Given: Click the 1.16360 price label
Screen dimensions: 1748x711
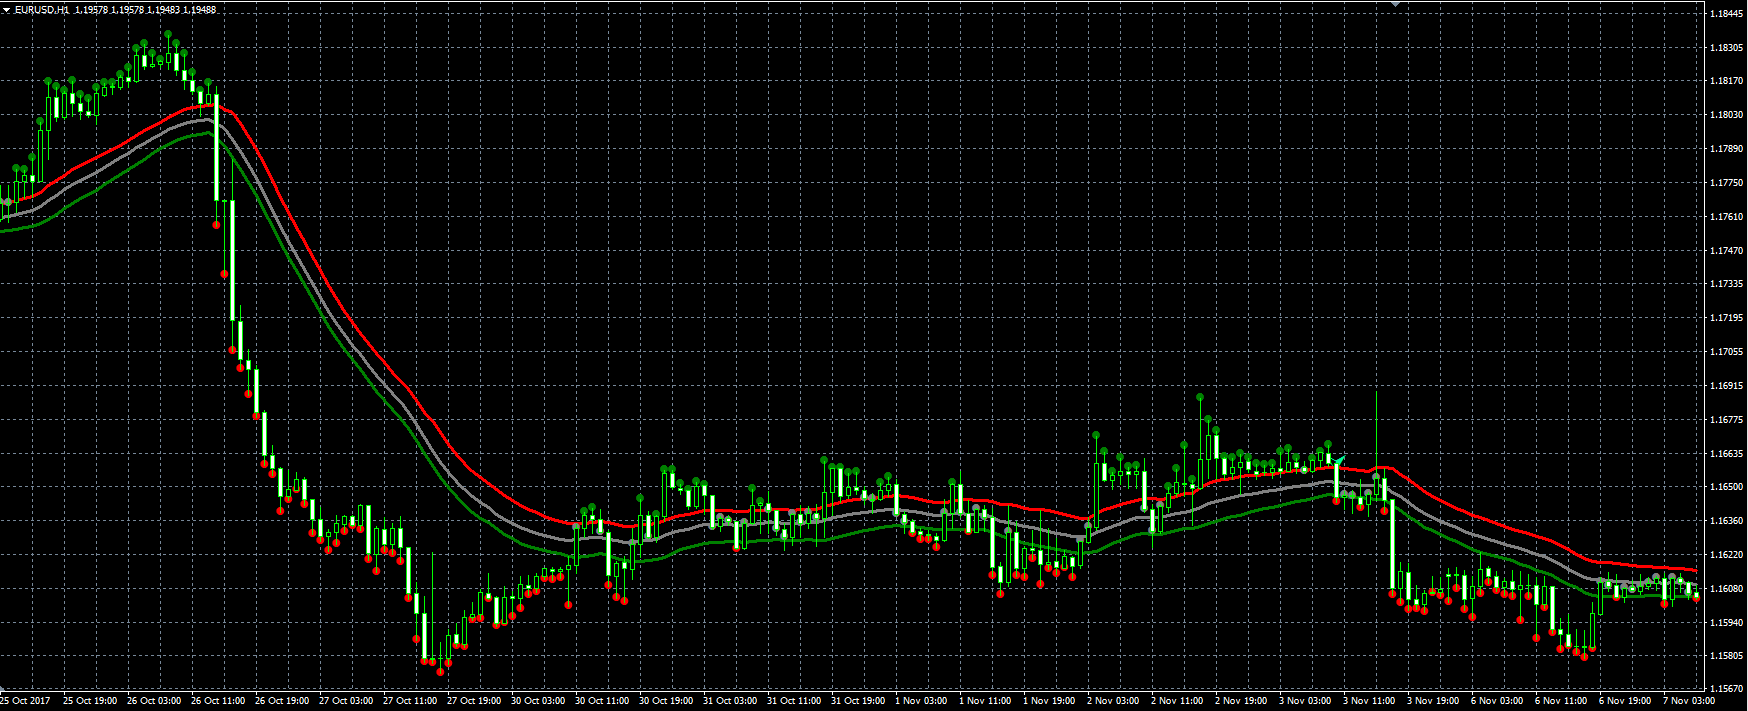Looking at the screenshot, I should point(1727,521).
